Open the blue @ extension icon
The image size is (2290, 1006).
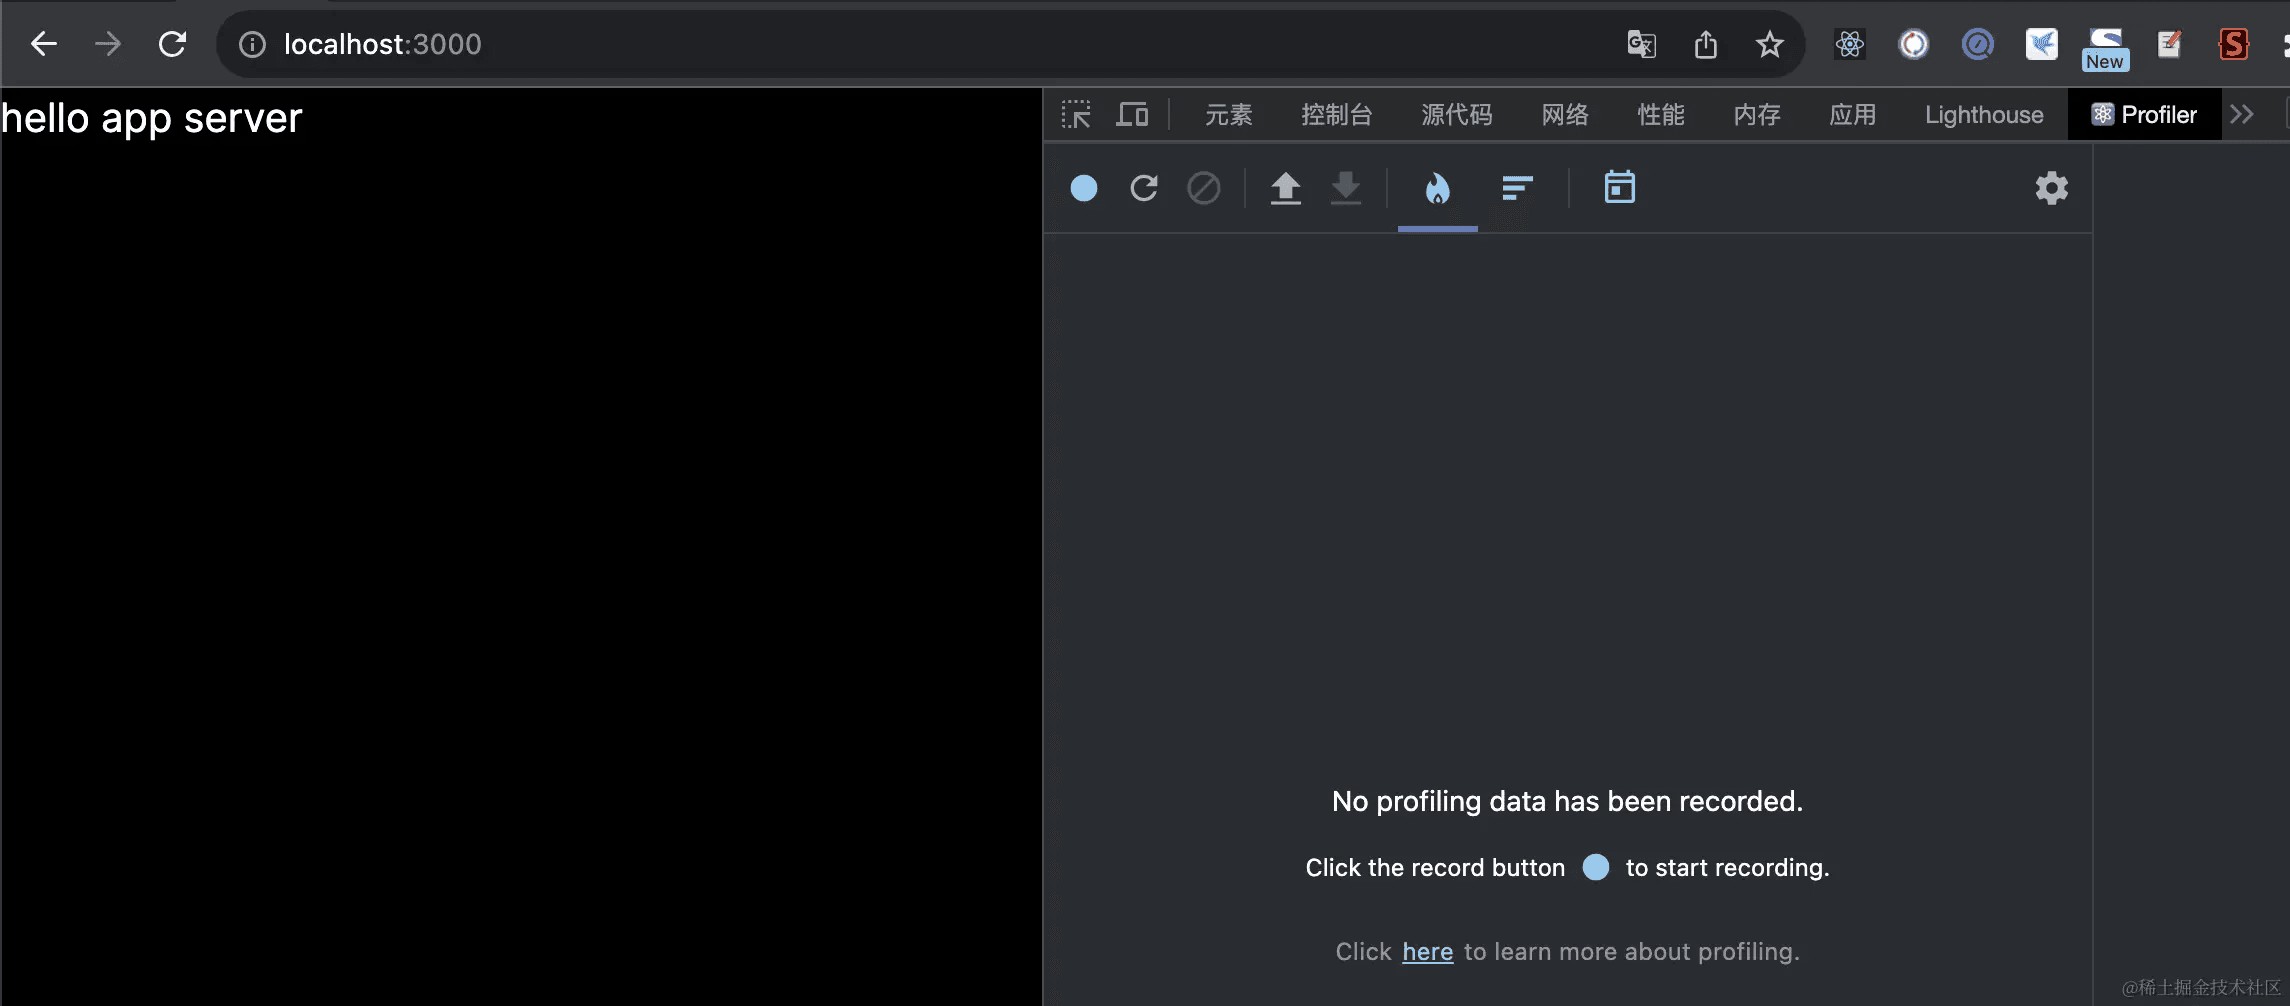tap(1977, 44)
